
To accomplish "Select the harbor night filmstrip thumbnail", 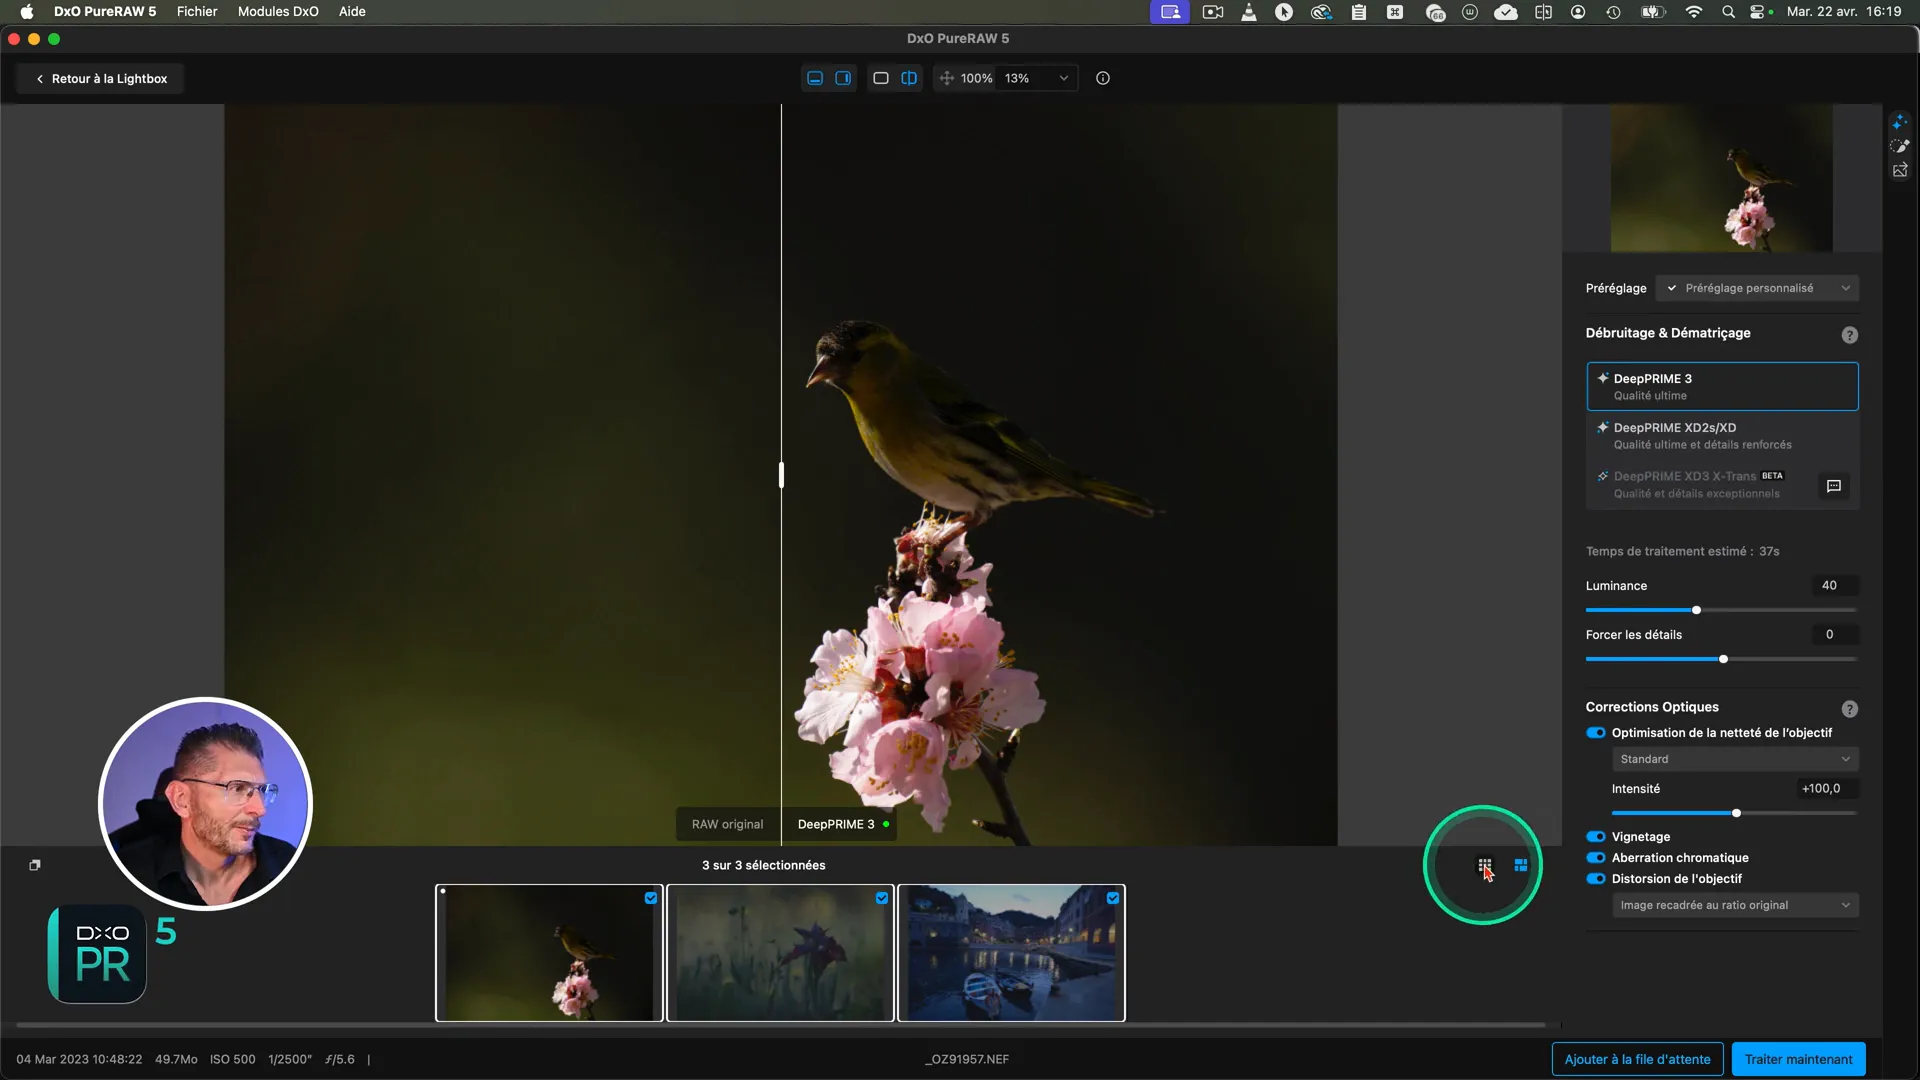I will point(1011,953).
